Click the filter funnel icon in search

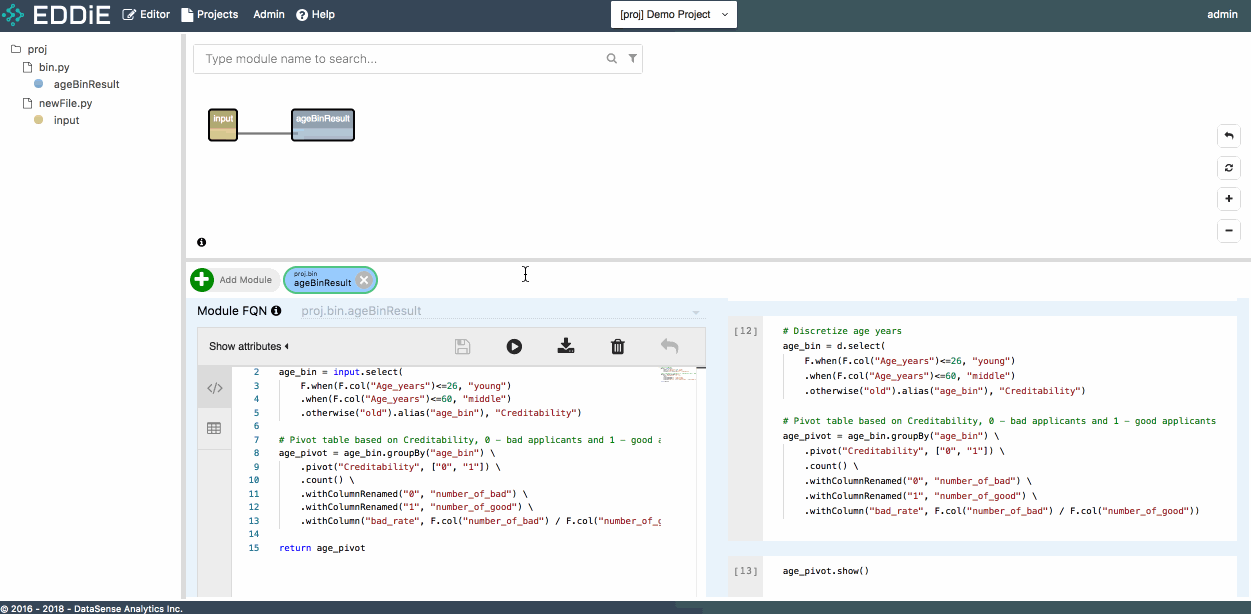pos(632,59)
